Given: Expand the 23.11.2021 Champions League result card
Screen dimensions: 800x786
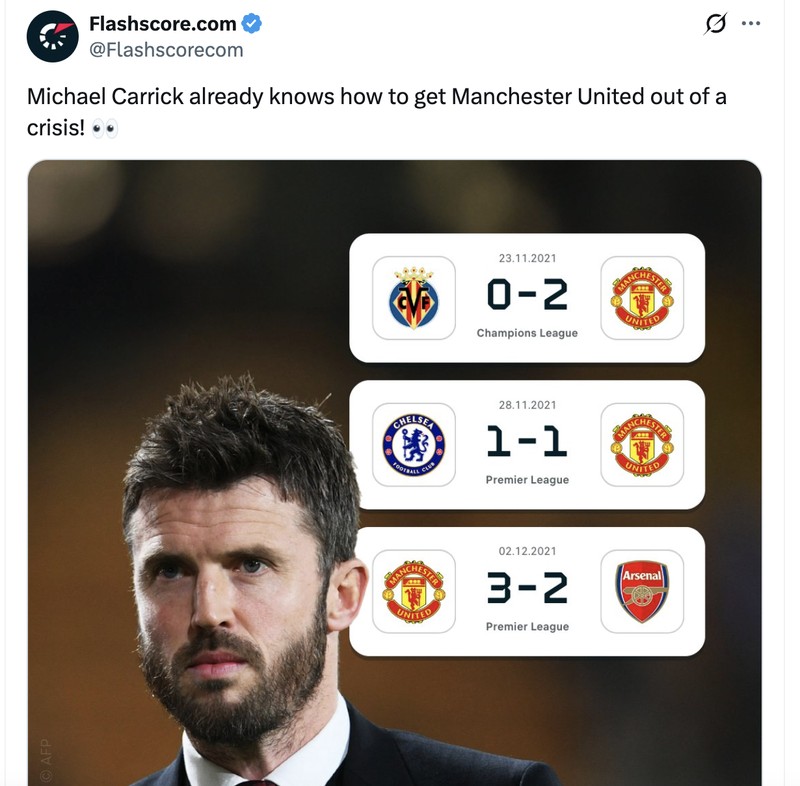Looking at the screenshot, I should pos(527,297).
